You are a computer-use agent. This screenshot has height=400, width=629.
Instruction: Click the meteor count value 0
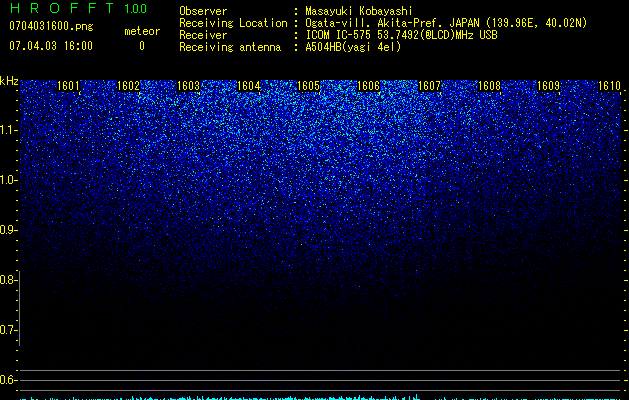[x=142, y=46]
